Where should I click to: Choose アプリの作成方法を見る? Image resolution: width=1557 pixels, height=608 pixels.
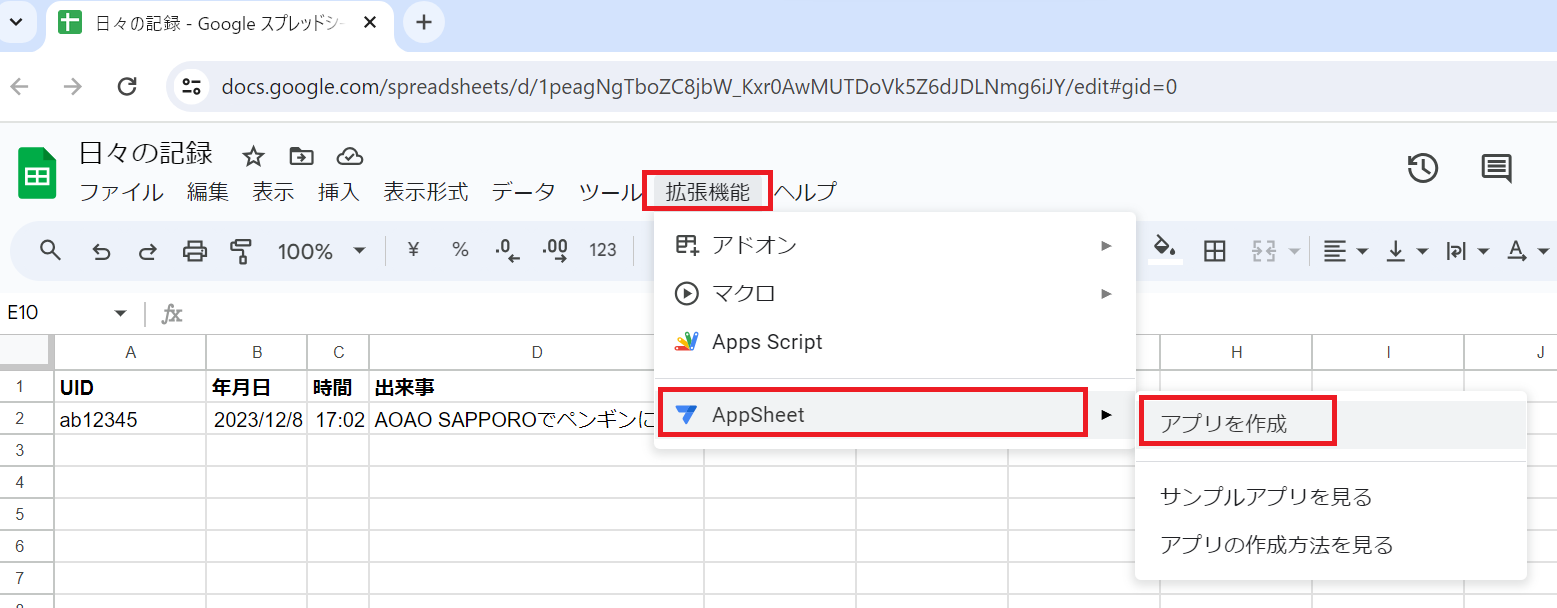pos(1331,545)
